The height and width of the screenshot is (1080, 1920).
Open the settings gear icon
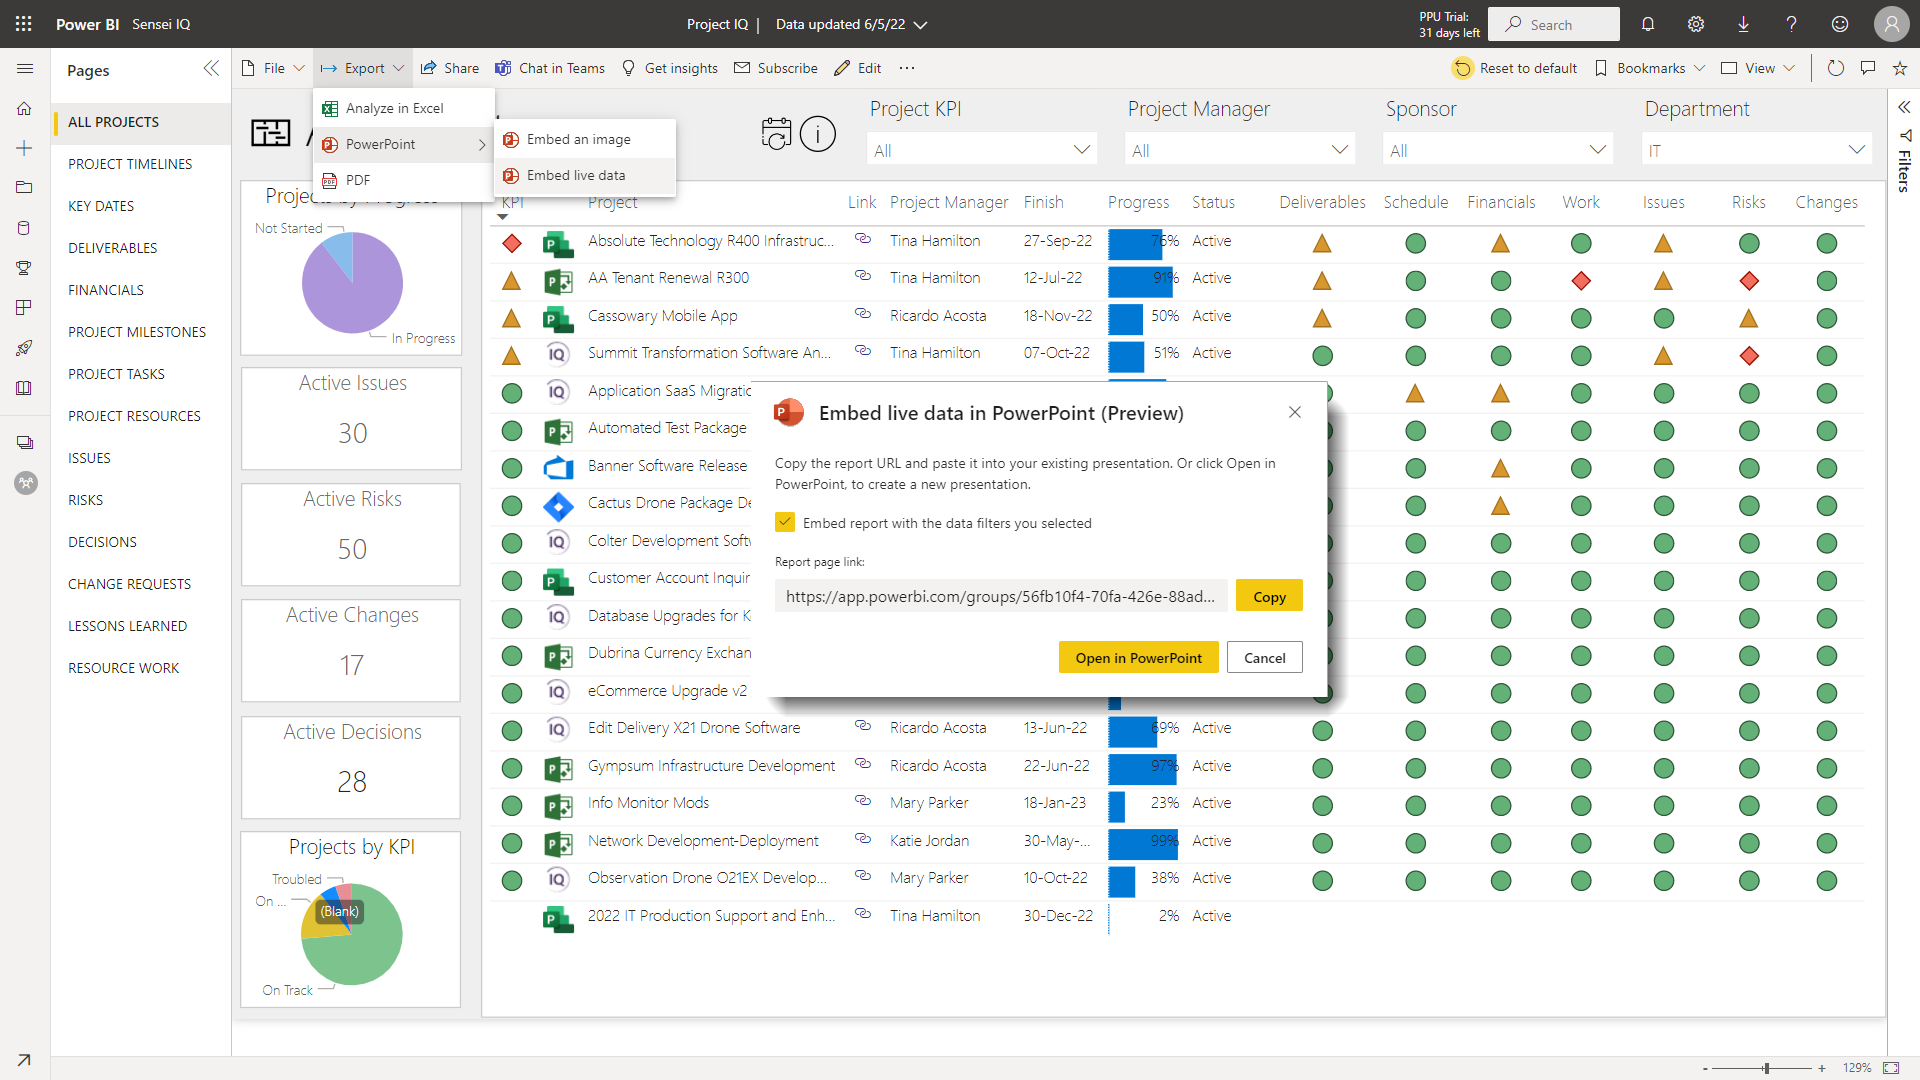[1696, 24]
